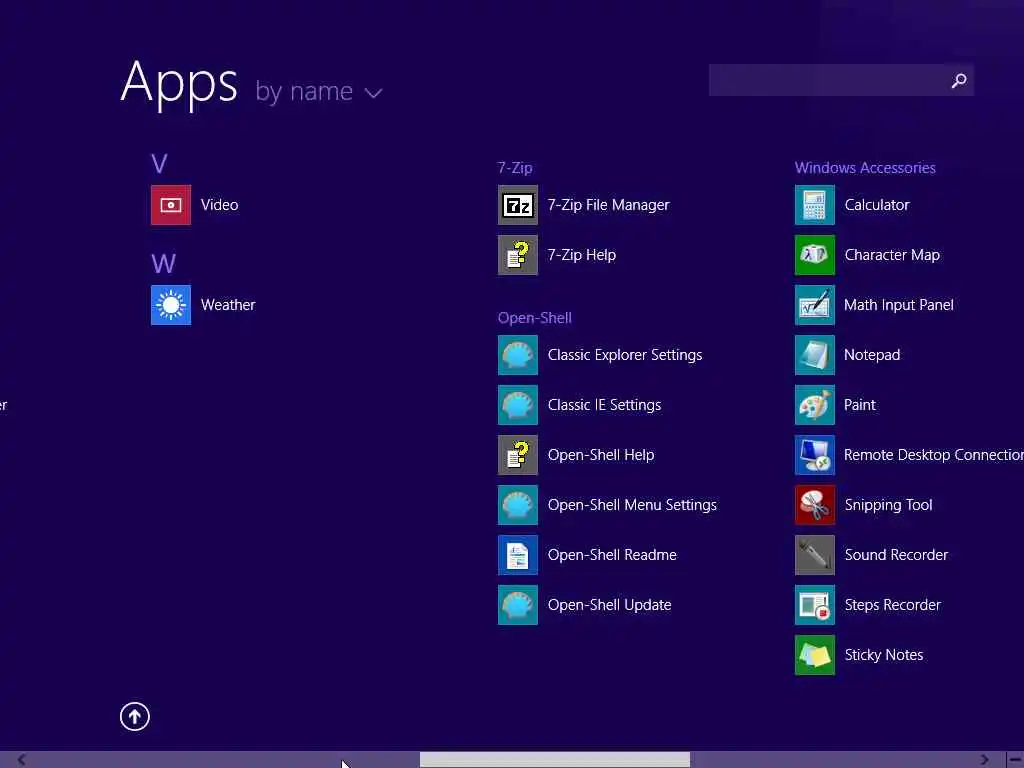The width and height of the screenshot is (1024, 768).
Task: Open the Notepad icon
Action: 815,355
